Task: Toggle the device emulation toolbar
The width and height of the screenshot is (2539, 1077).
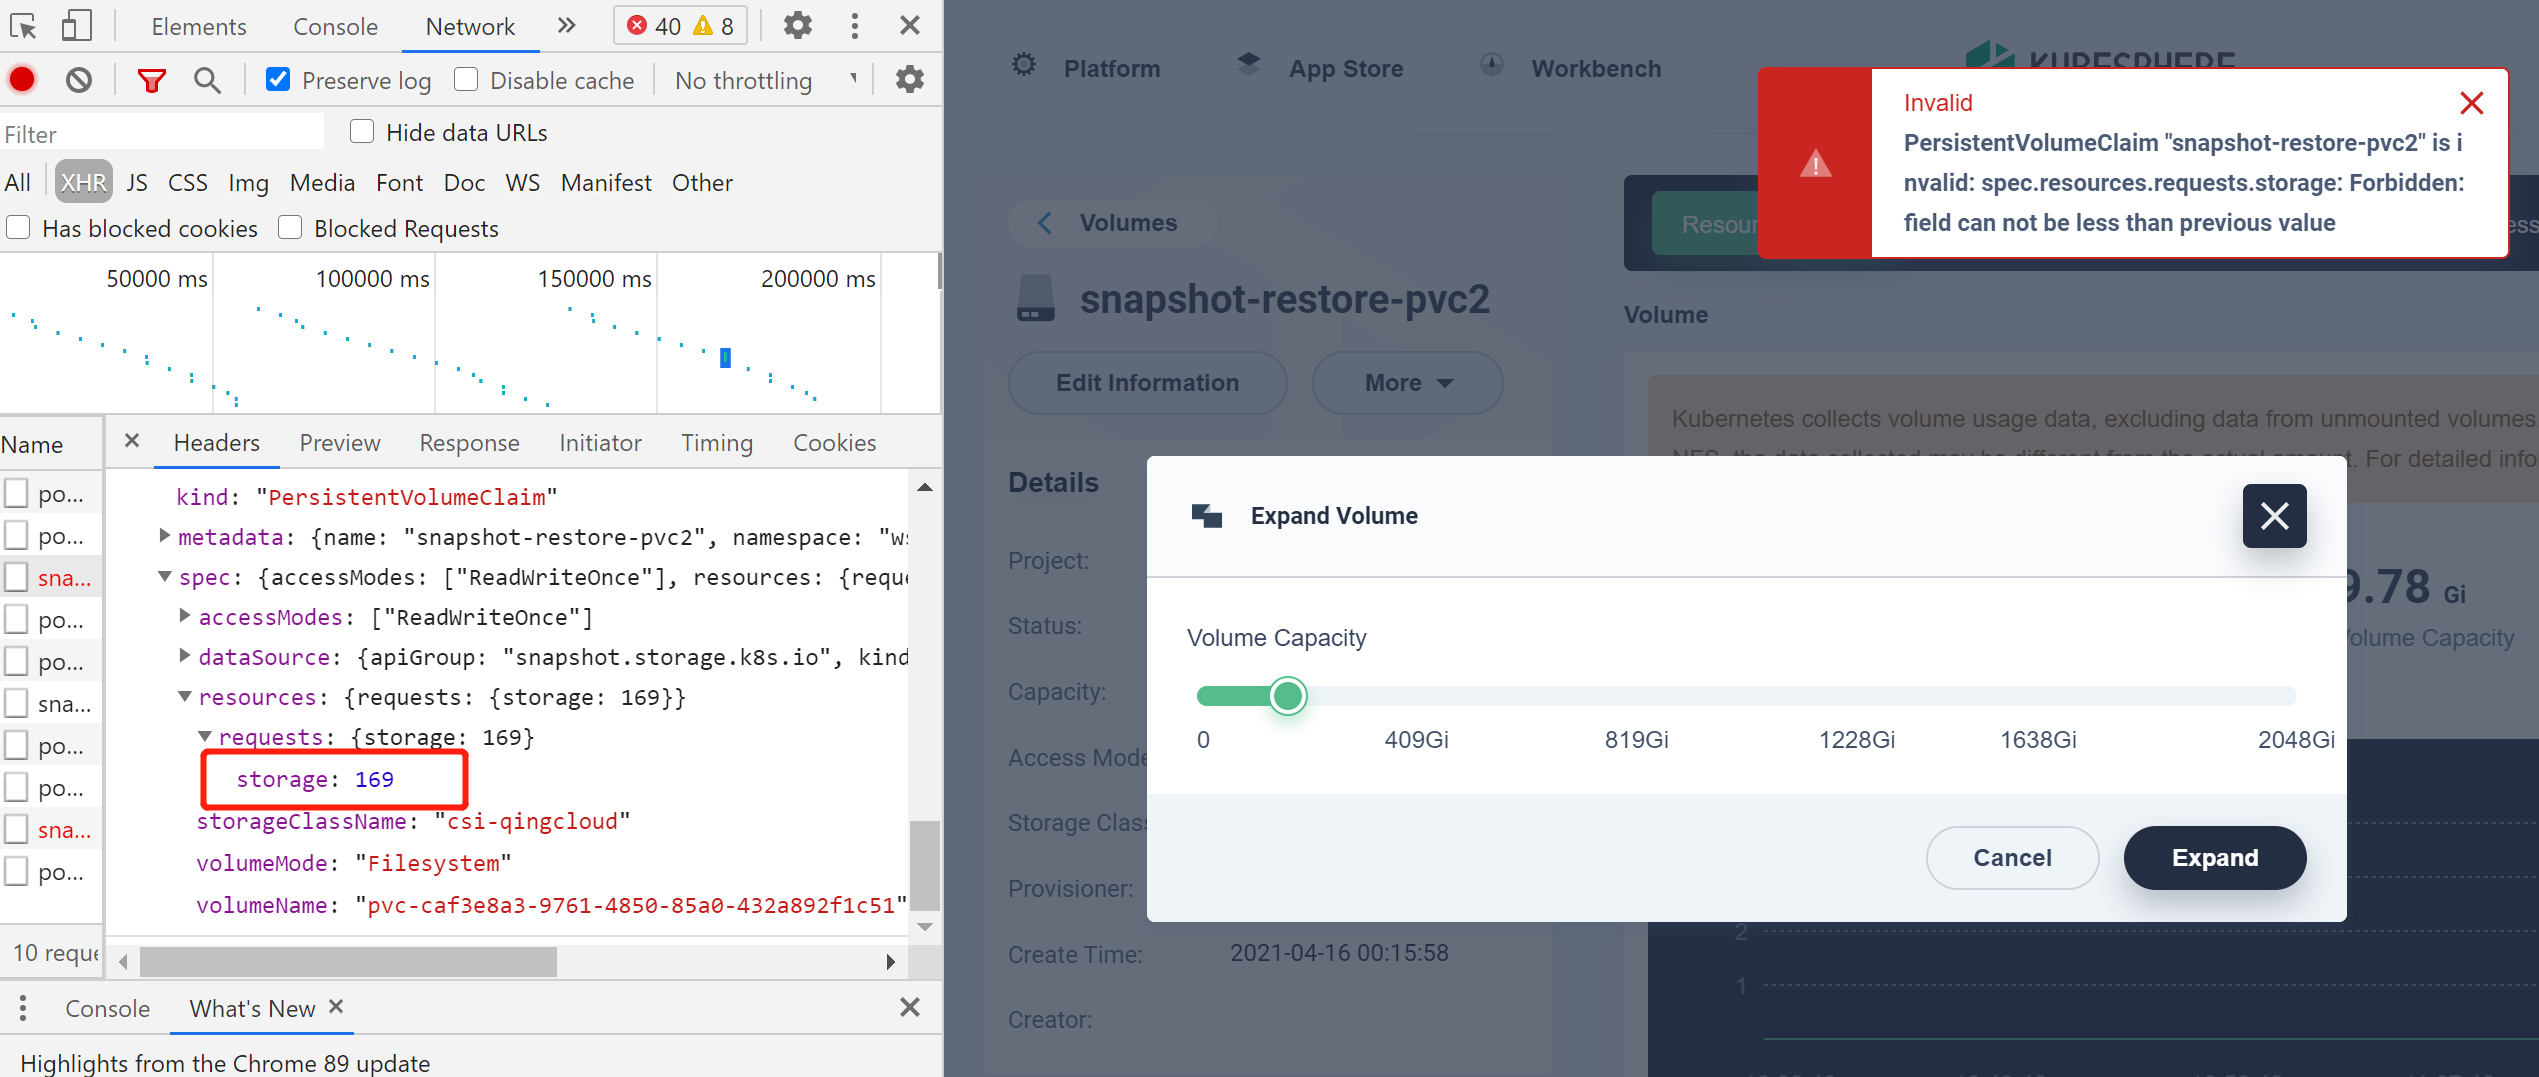Action: point(75,26)
